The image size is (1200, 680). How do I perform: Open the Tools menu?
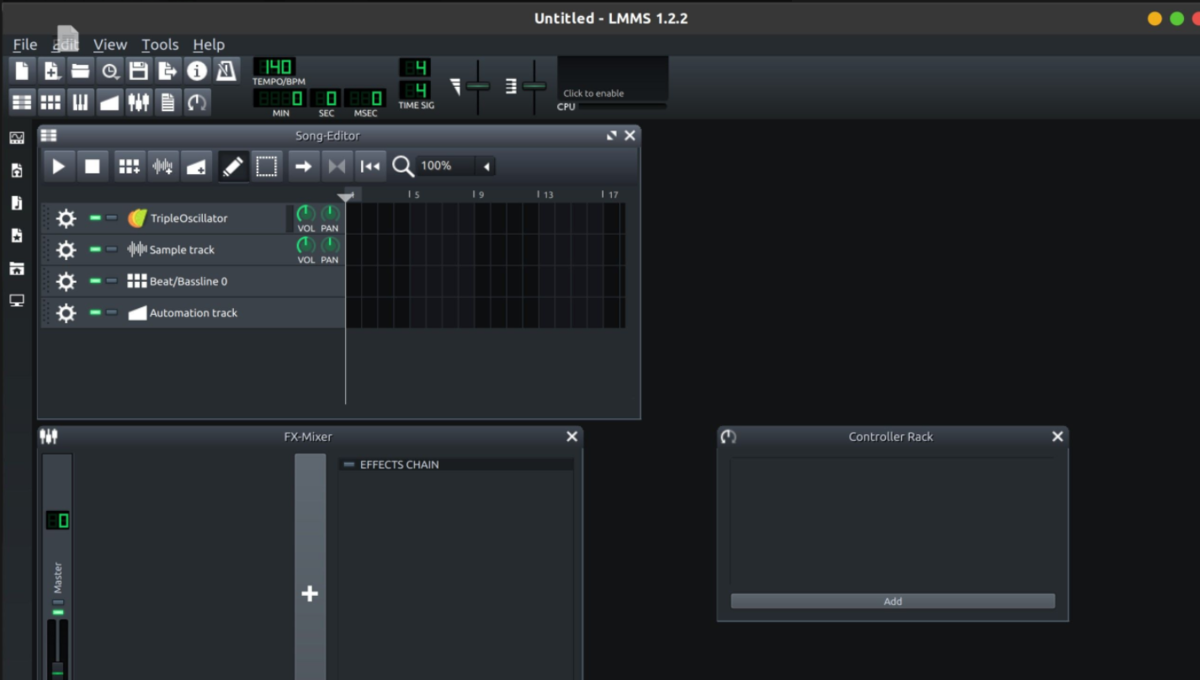(160, 44)
